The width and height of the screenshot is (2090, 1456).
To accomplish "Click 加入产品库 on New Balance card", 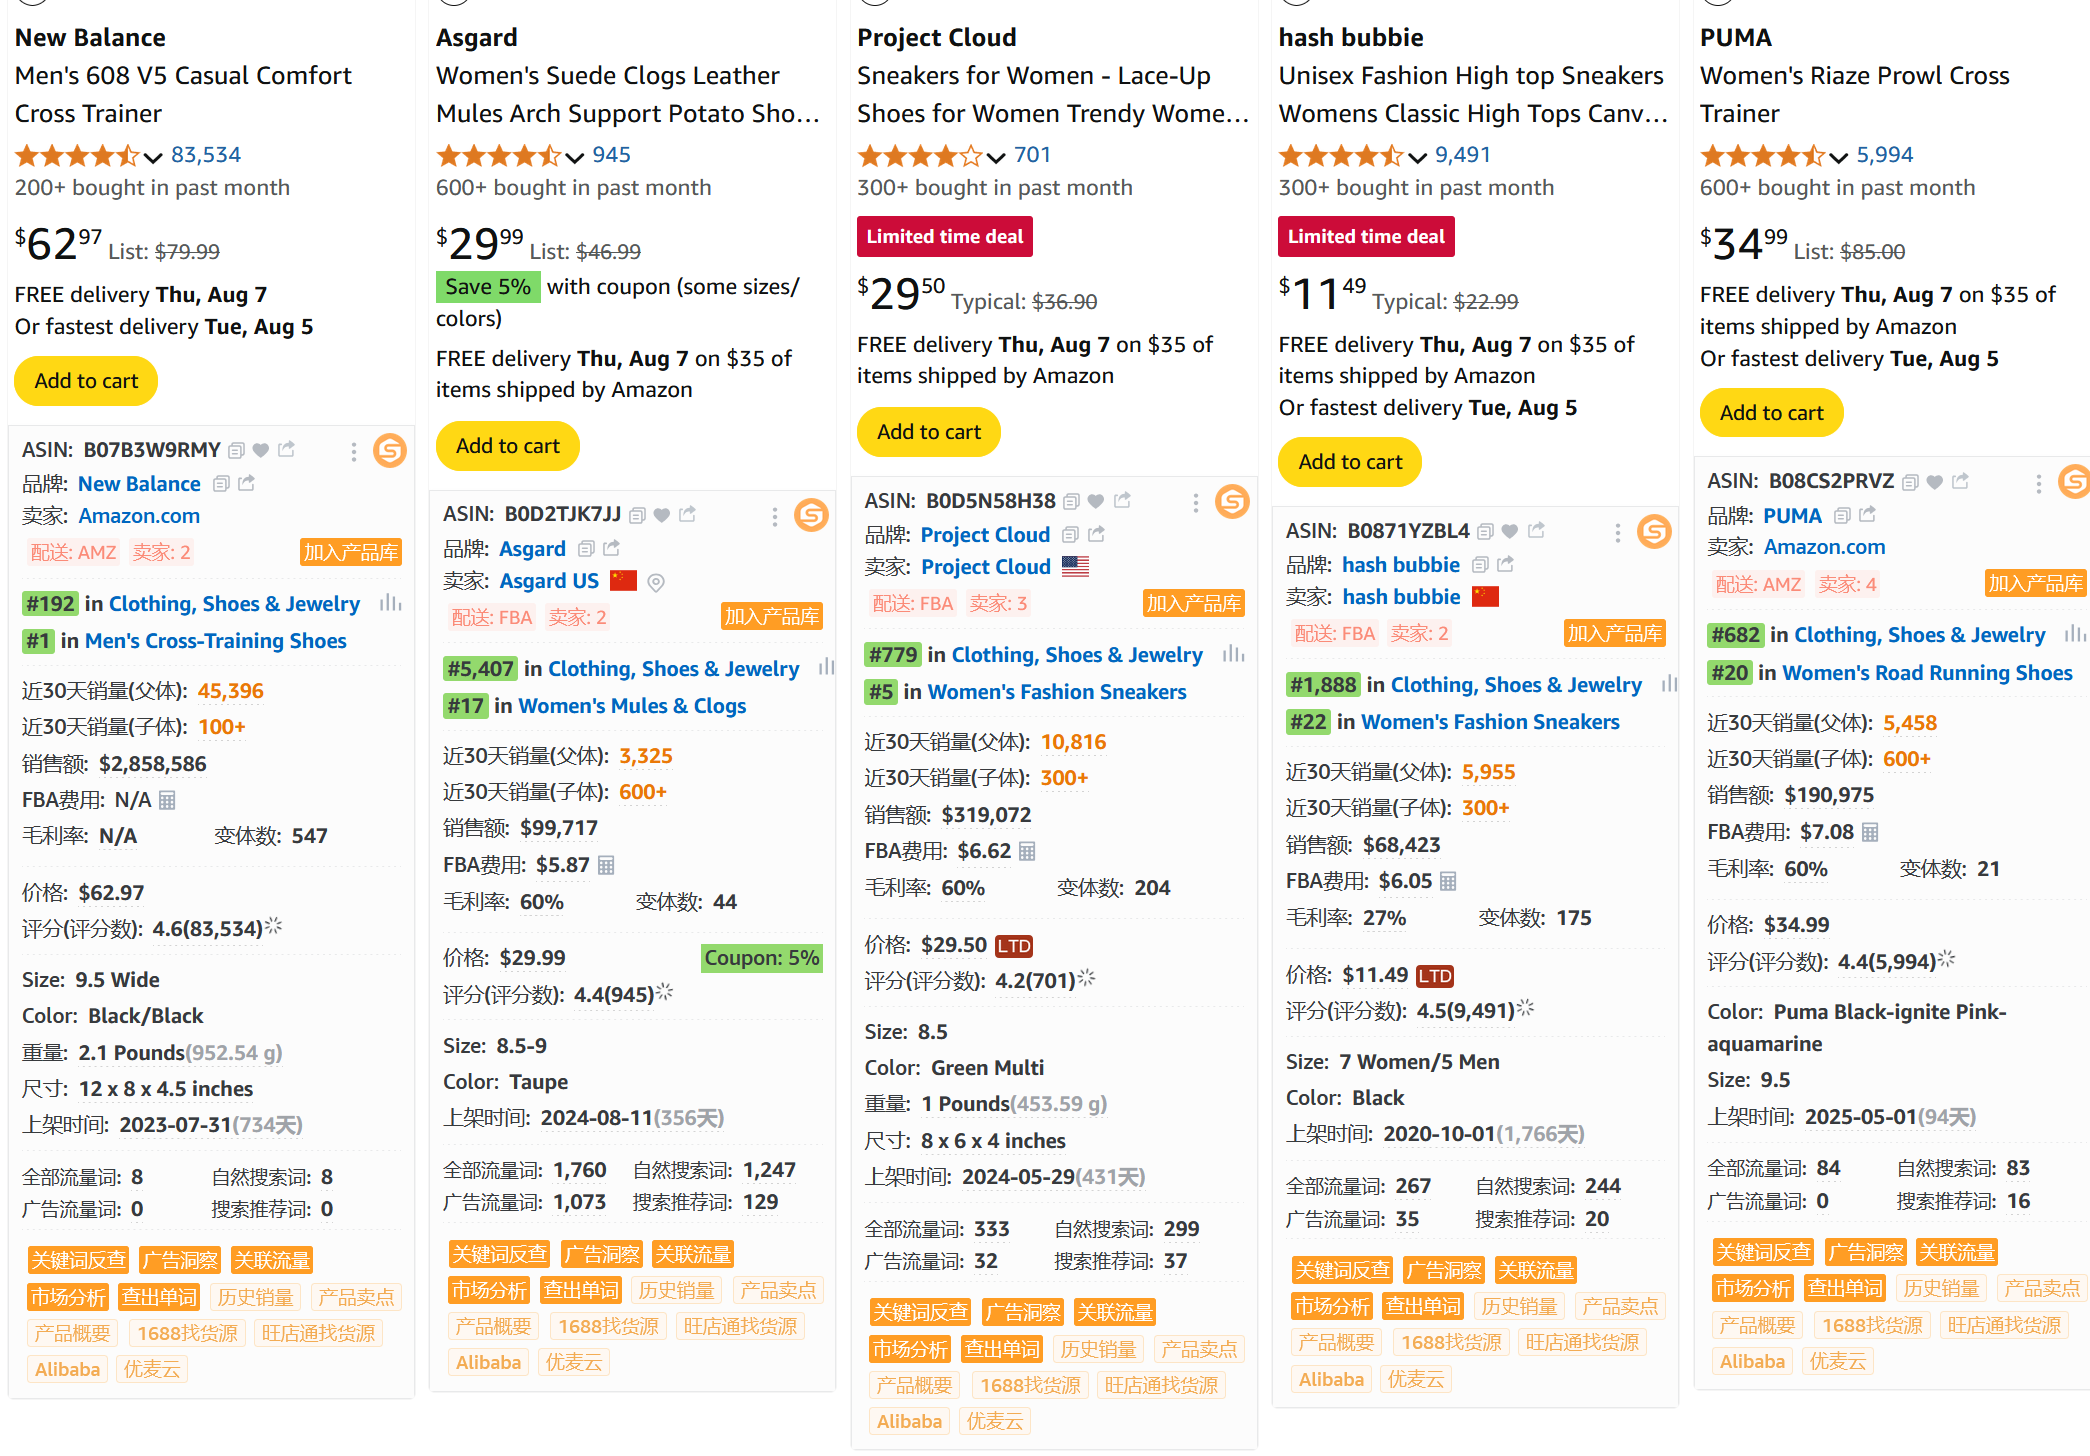I will 351,552.
